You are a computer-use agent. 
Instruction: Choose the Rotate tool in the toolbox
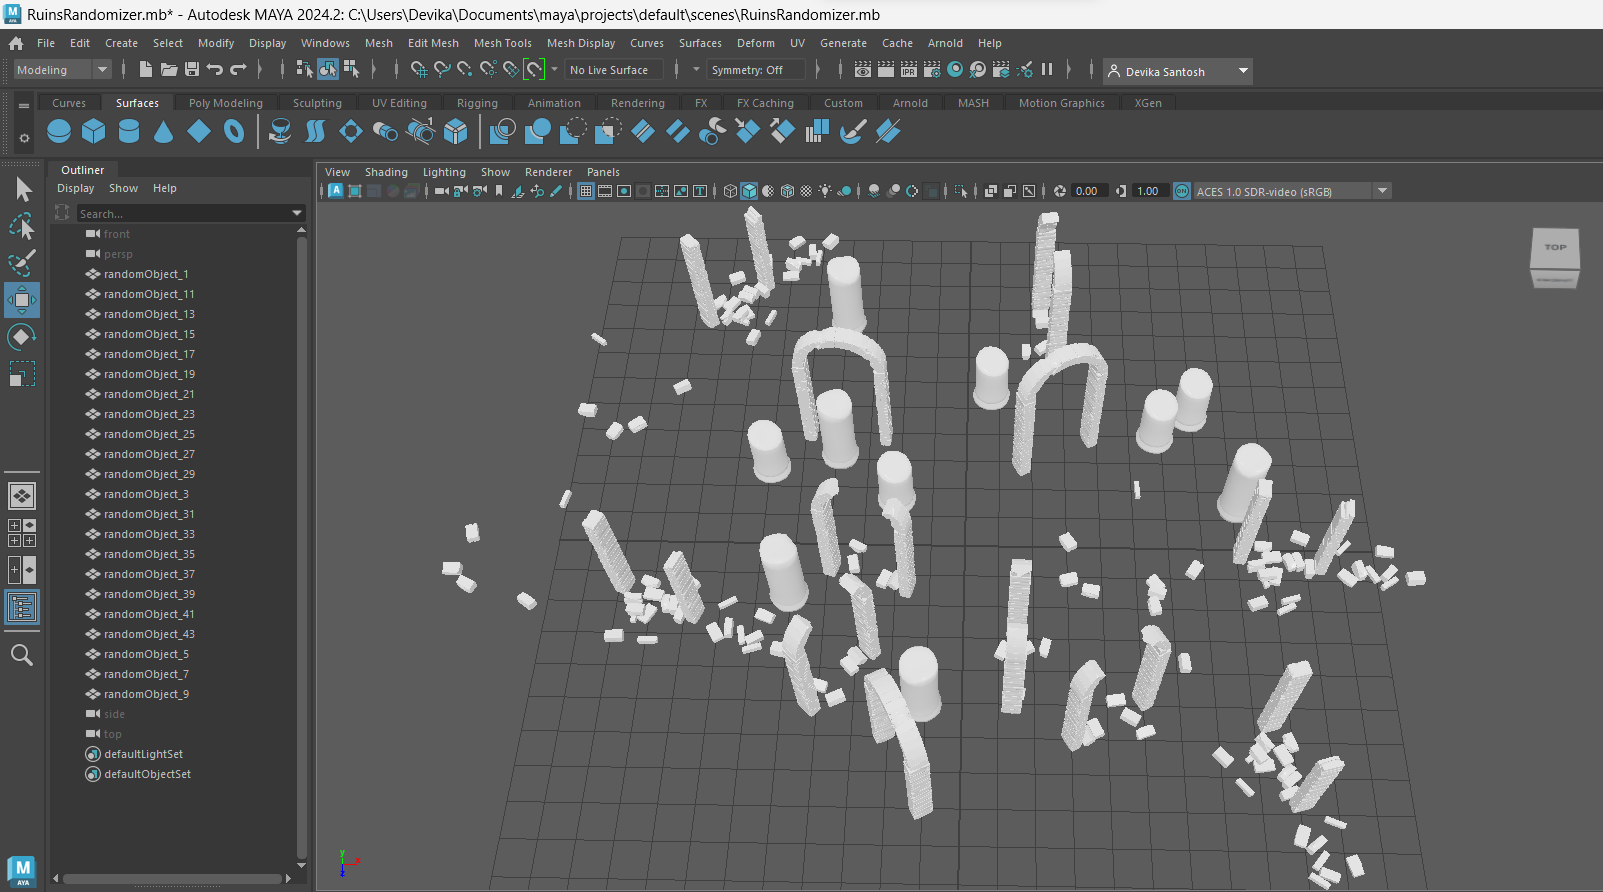click(x=22, y=337)
